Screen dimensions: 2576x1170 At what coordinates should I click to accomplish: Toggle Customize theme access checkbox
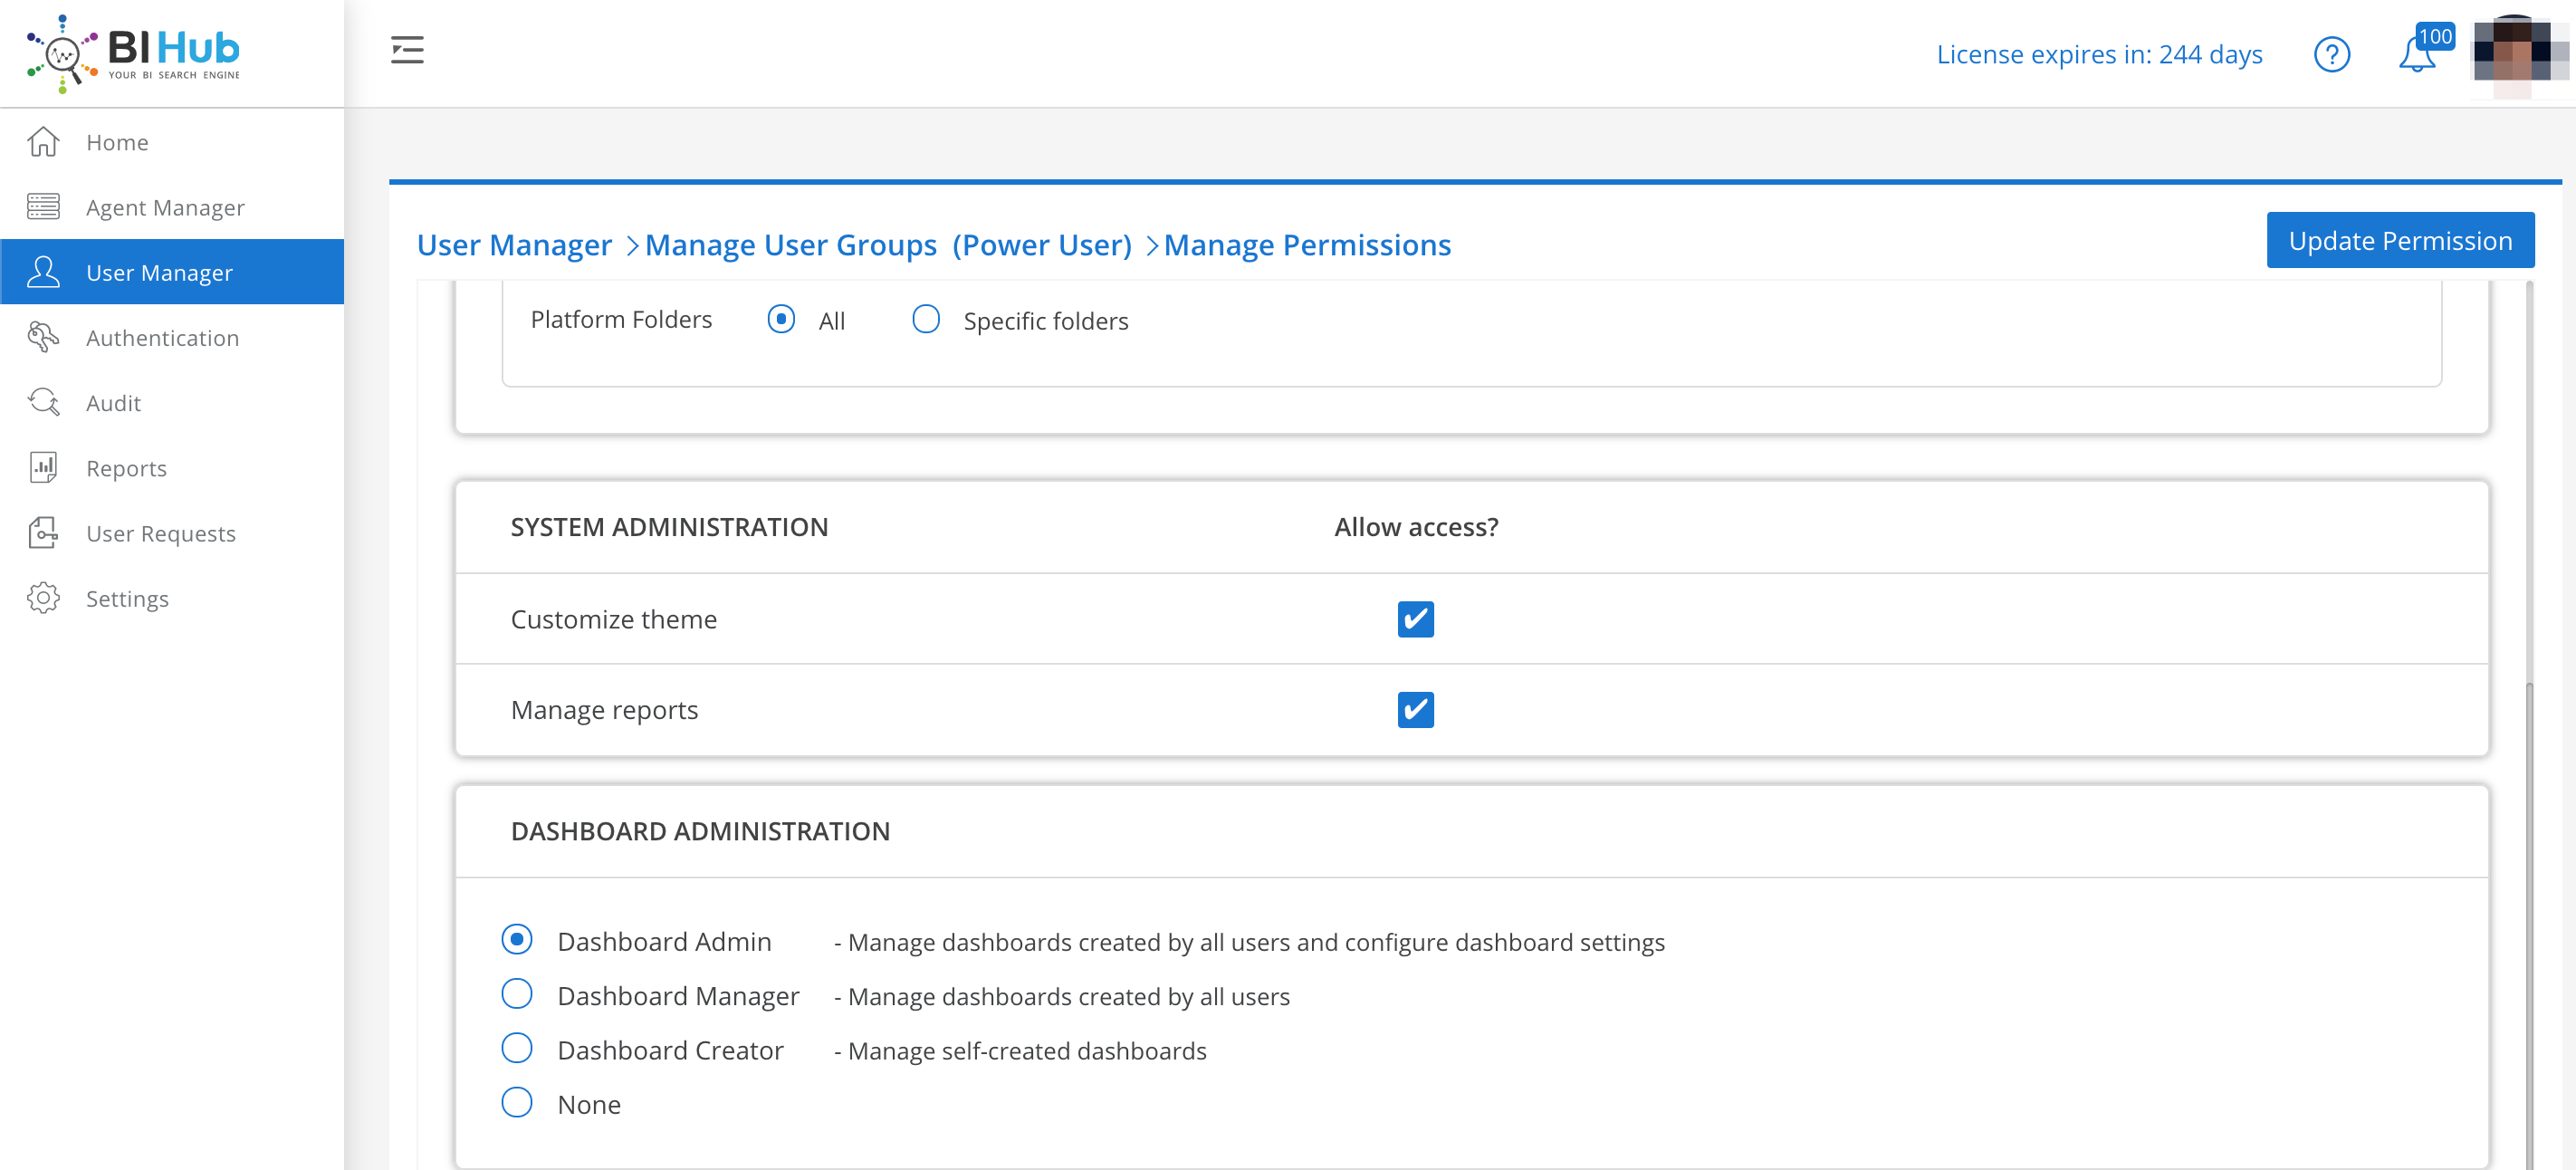(1414, 619)
